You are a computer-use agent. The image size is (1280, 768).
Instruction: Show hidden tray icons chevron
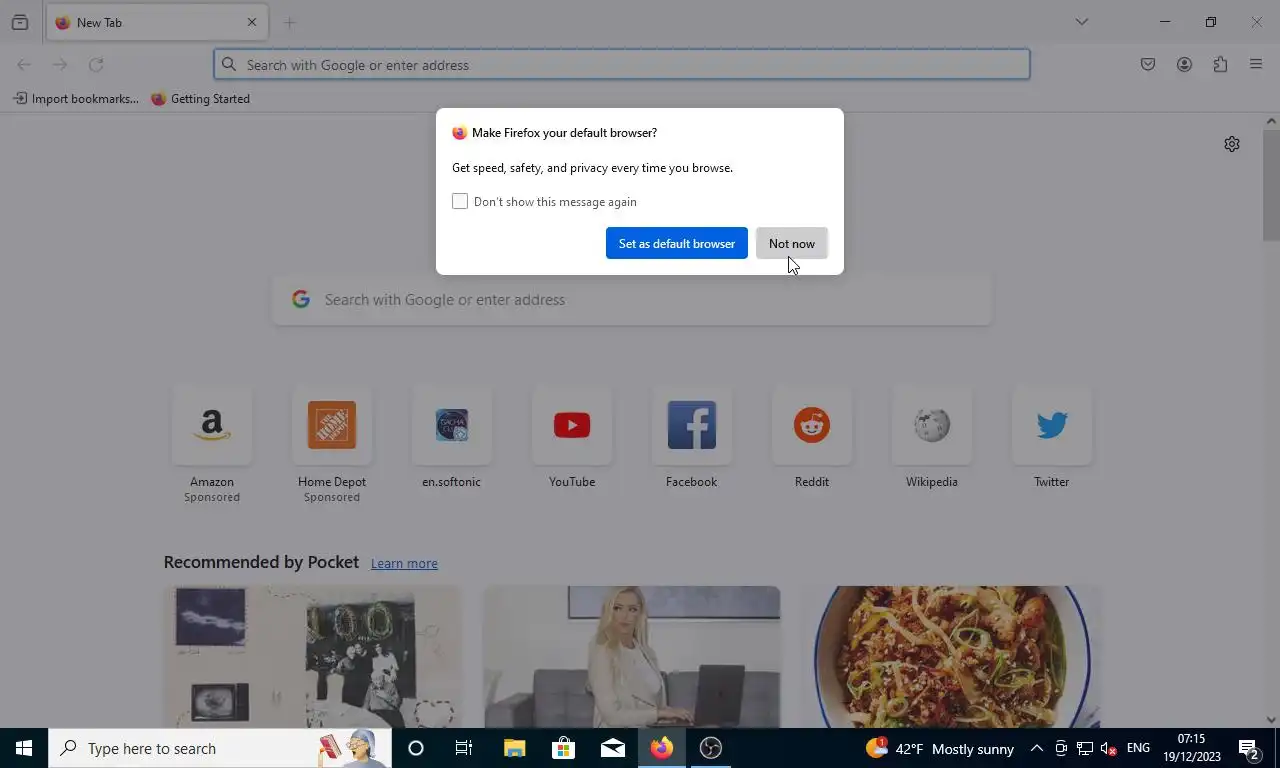[x=1037, y=748]
